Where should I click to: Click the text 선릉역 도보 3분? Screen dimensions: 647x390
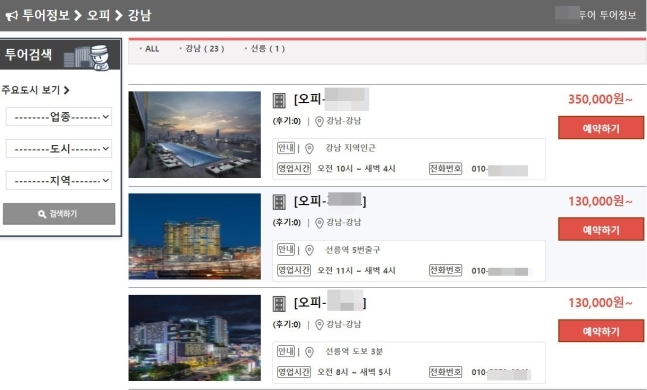pyautogui.click(x=354, y=351)
